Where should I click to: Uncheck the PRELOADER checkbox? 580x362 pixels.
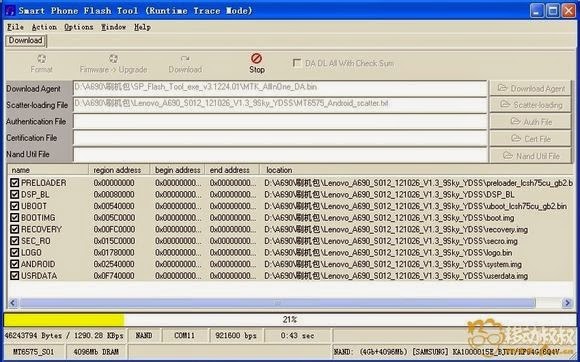point(14,183)
